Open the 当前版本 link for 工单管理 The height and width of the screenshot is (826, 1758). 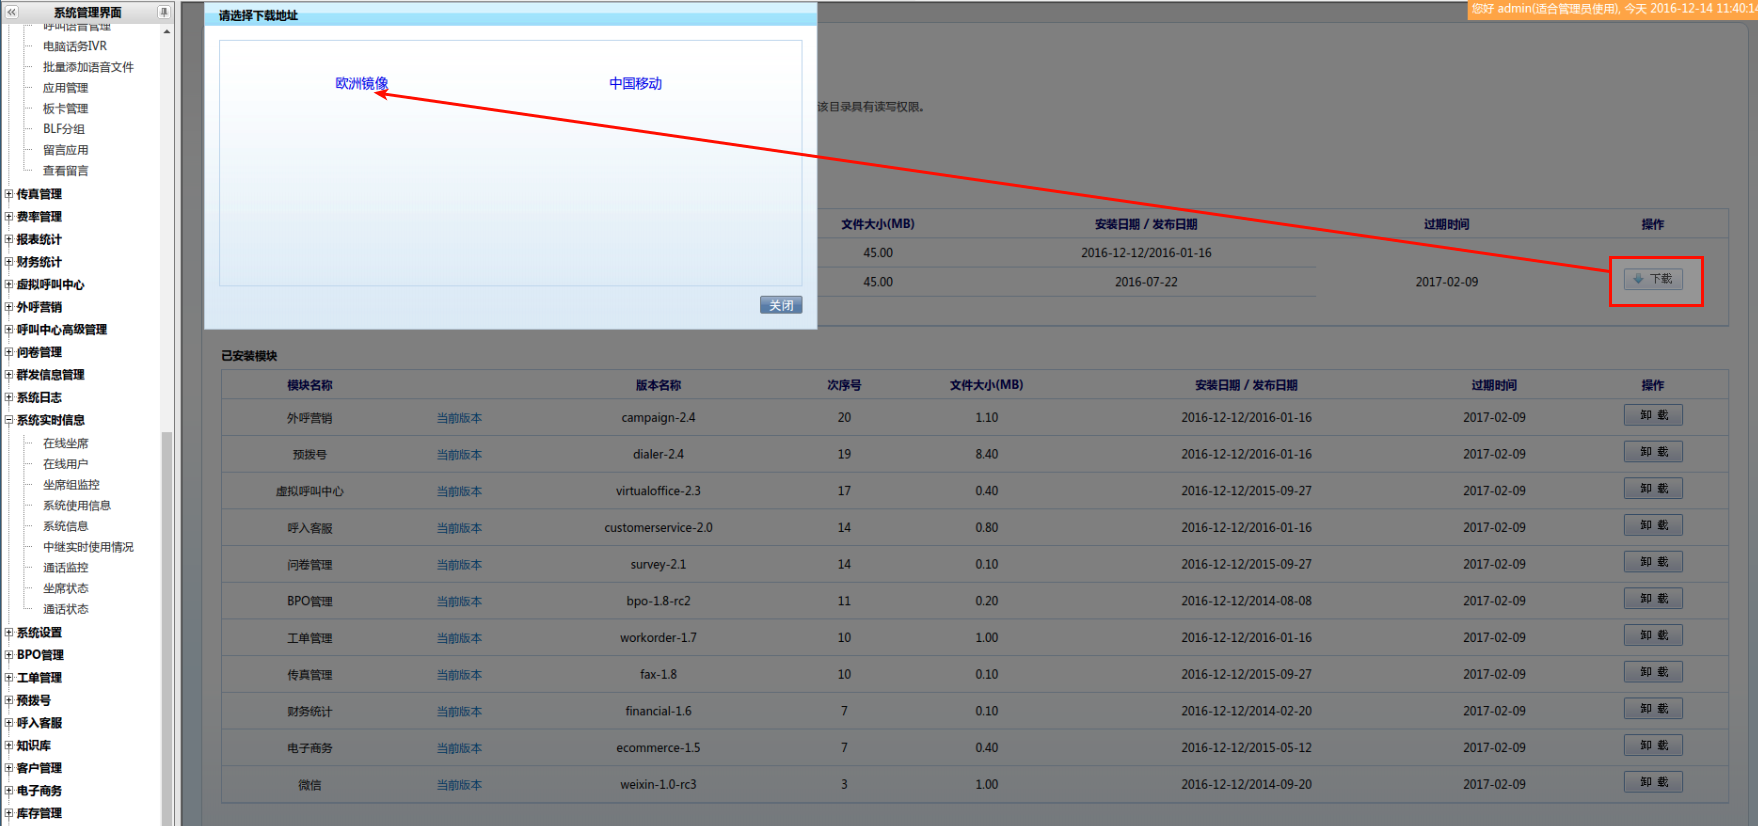pos(459,638)
